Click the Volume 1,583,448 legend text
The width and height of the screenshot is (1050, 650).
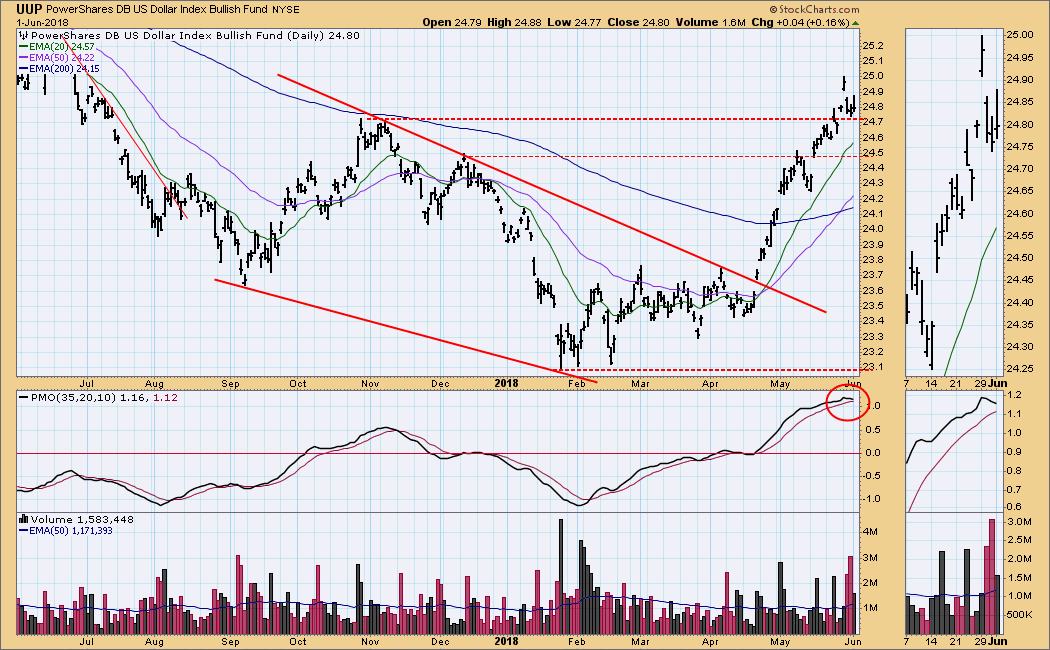click(x=82, y=519)
